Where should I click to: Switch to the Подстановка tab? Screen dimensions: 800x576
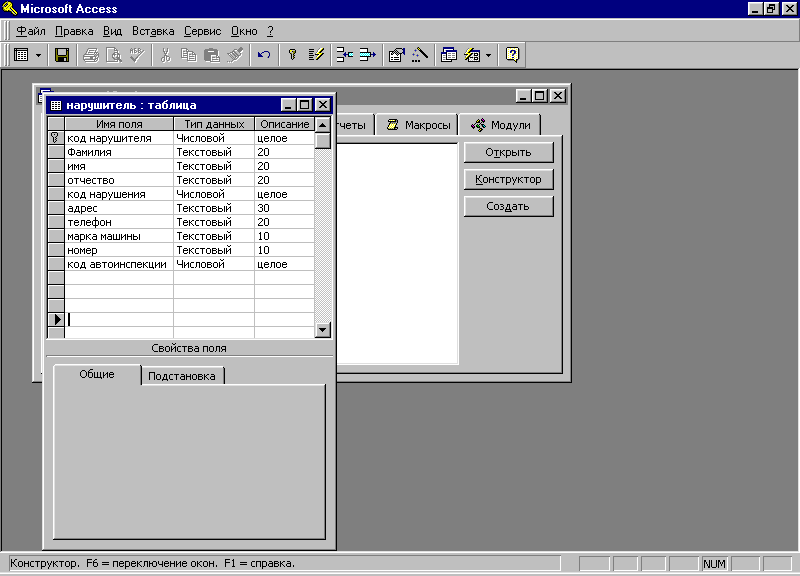point(182,376)
